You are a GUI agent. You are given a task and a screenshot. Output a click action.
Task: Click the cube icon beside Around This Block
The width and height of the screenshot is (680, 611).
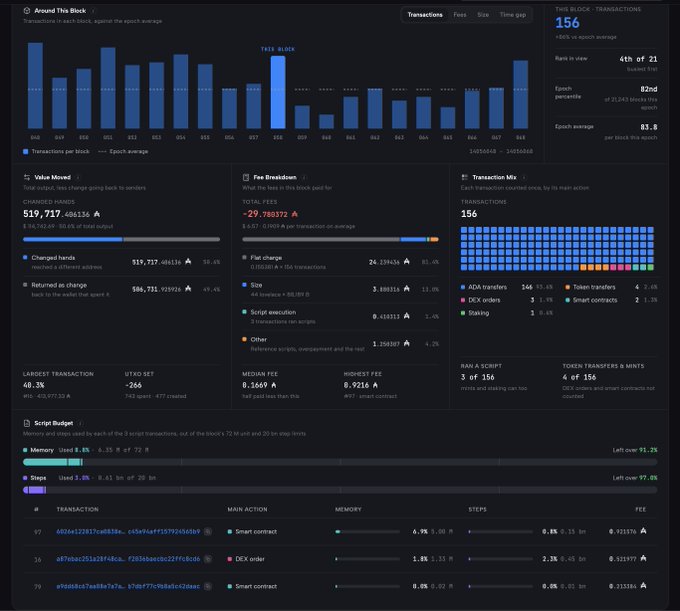click(x=27, y=10)
